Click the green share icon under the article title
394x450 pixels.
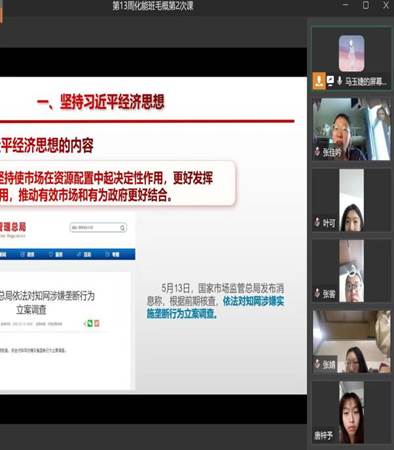point(90,323)
